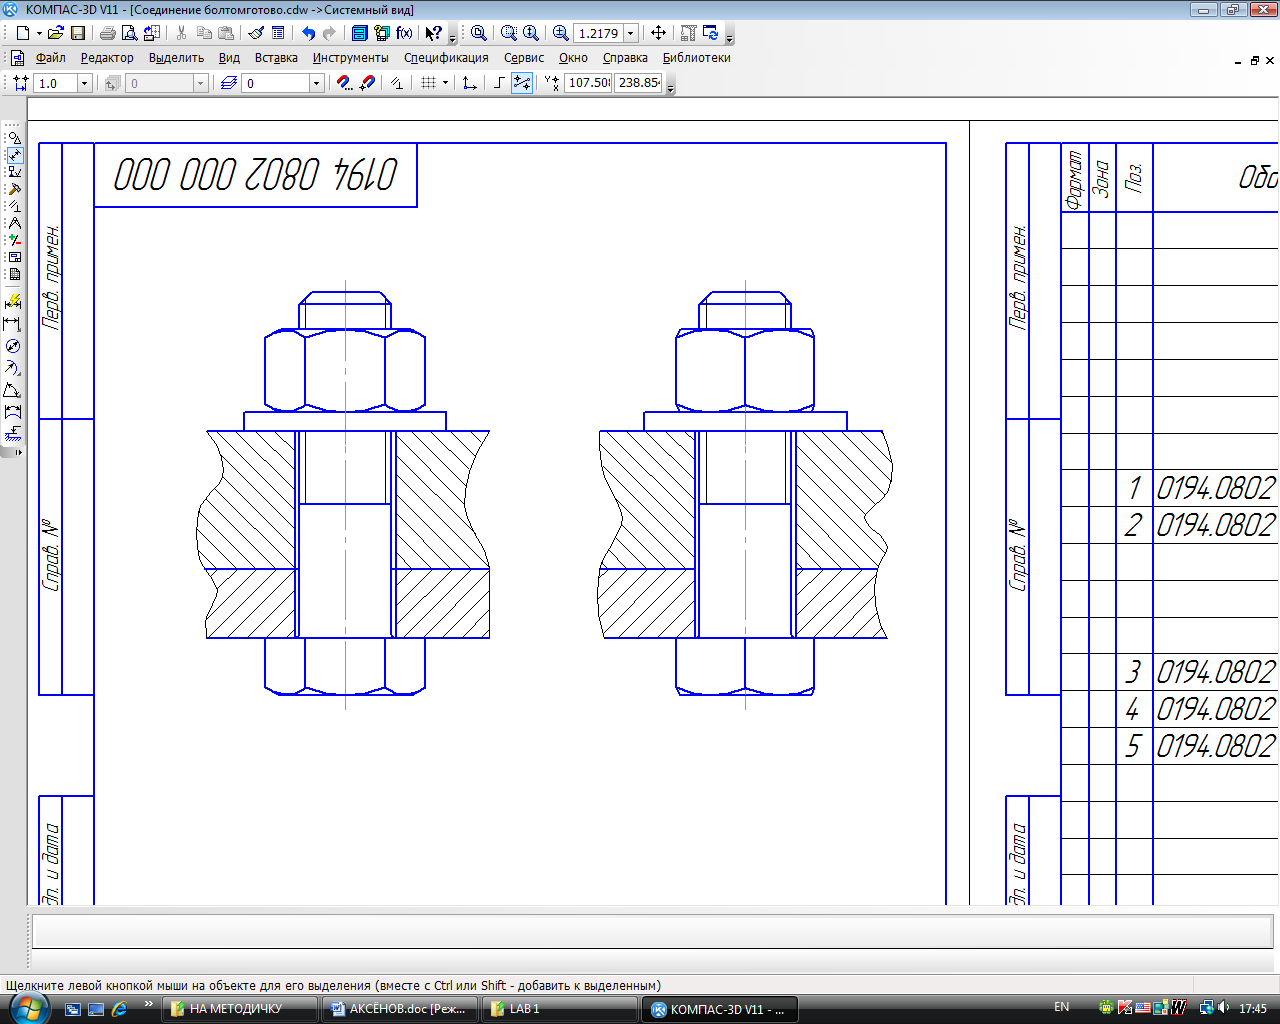Screen dimensions: 1280x1024
Task: Click specification cell with position number 3
Action: pyautogui.click(x=1134, y=672)
